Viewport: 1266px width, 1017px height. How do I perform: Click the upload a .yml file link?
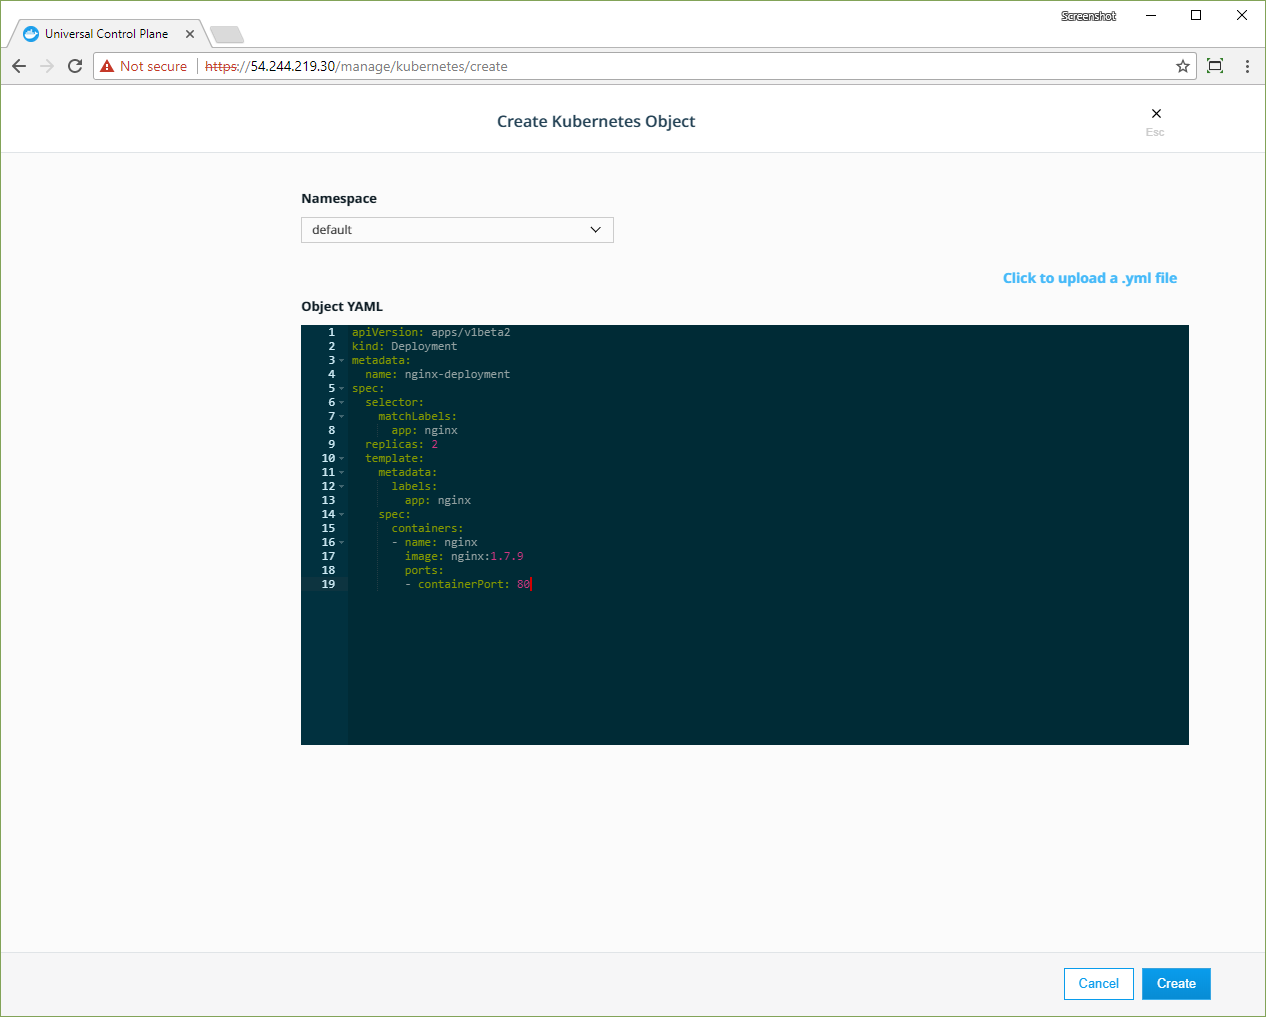tap(1089, 278)
